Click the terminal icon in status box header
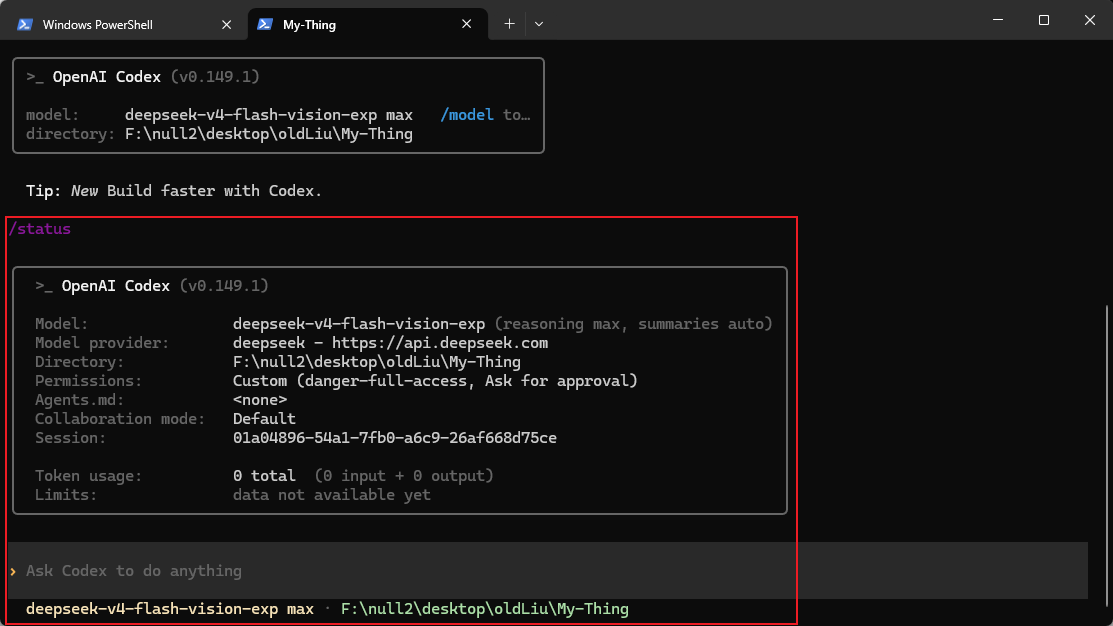Screen dimensions: 1113x626 tap(44, 286)
